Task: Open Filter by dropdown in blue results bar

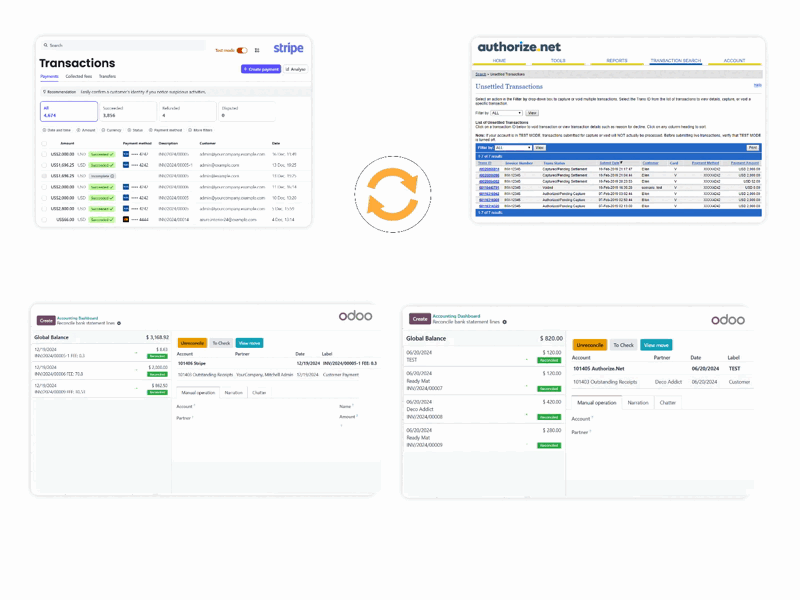Action: [513, 147]
